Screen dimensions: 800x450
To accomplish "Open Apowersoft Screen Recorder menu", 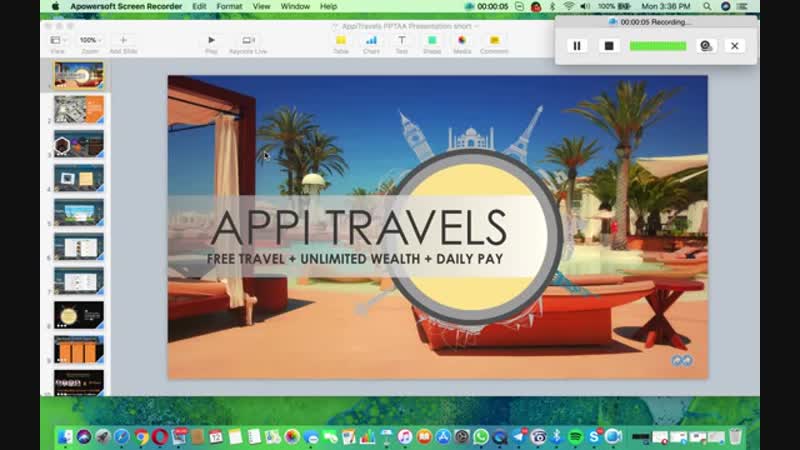I will coord(126,7).
